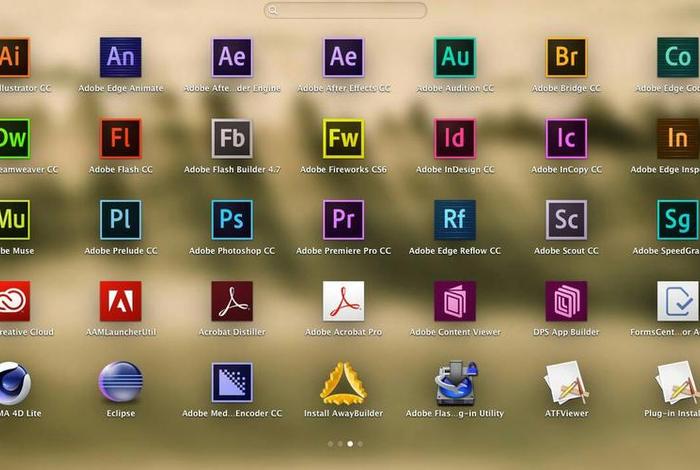This screenshot has width=700, height=470.
Task: Open CINEMA 4D Lite
Action: tap(14, 383)
